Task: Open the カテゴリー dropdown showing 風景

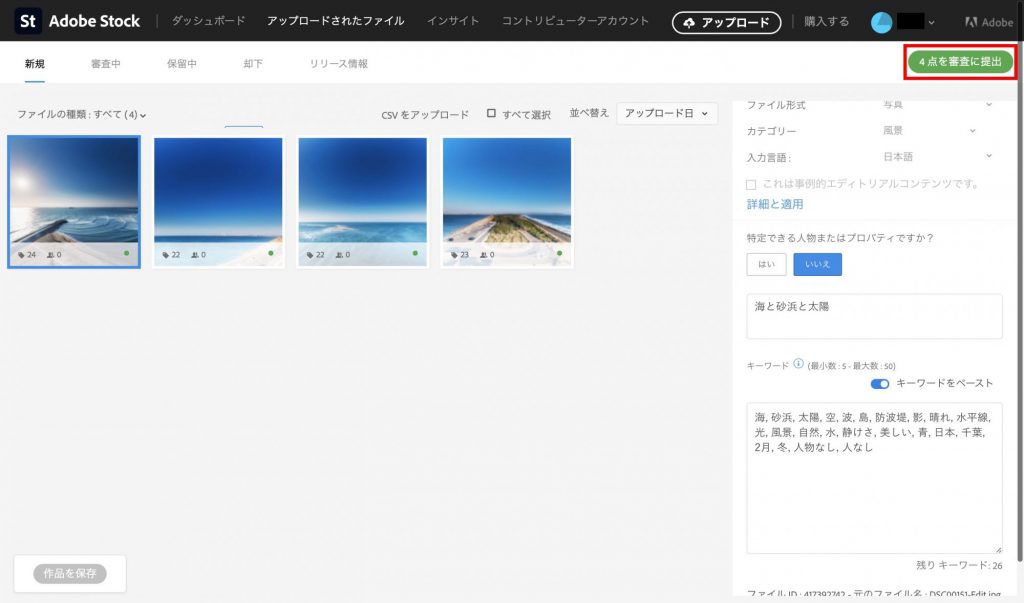Action: click(930, 130)
